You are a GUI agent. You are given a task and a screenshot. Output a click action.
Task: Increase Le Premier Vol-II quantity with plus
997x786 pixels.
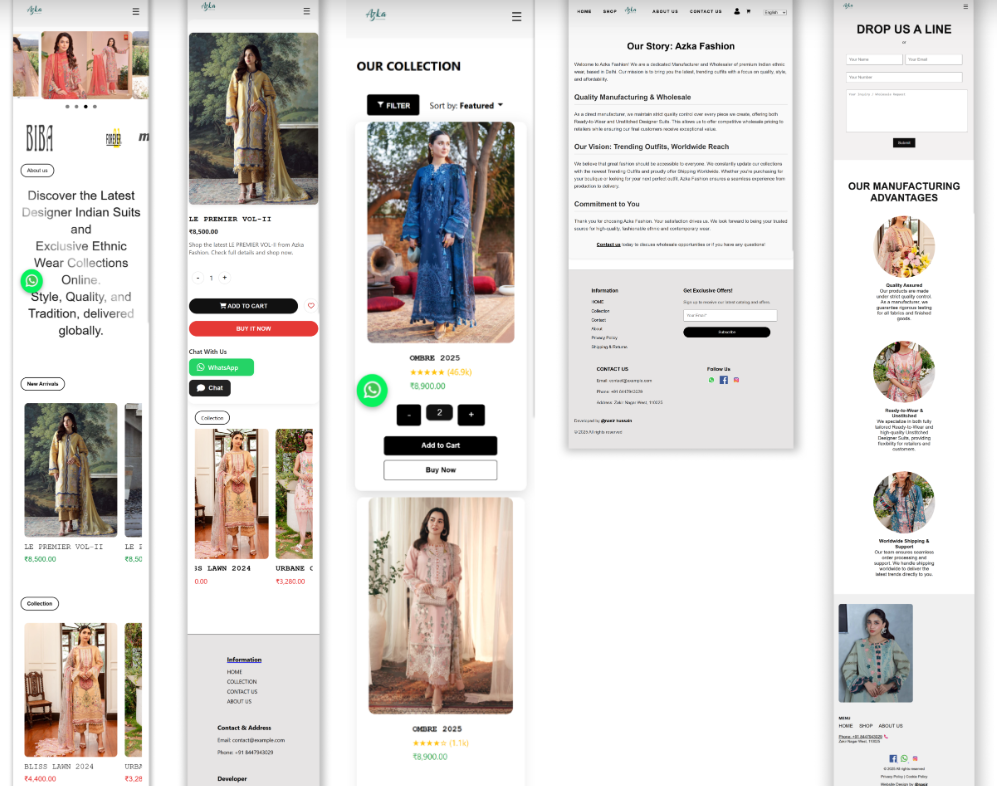click(224, 278)
